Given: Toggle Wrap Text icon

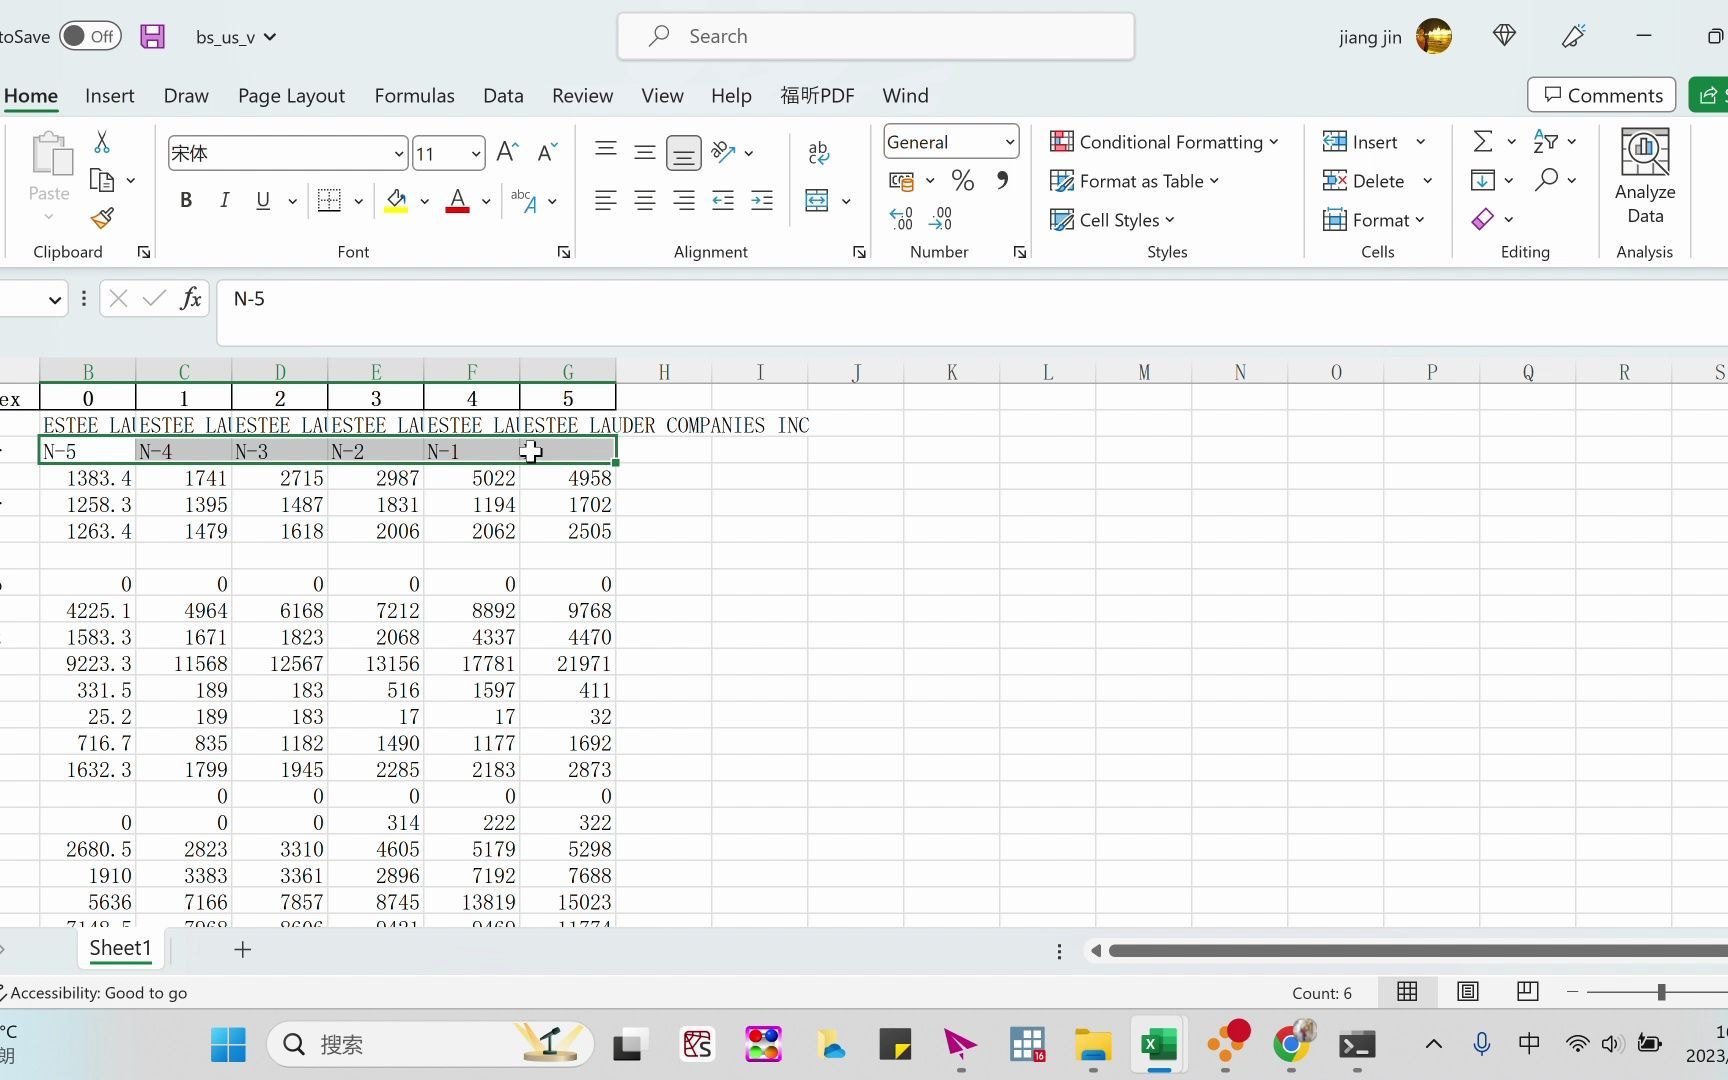Looking at the screenshot, I should (818, 152).
